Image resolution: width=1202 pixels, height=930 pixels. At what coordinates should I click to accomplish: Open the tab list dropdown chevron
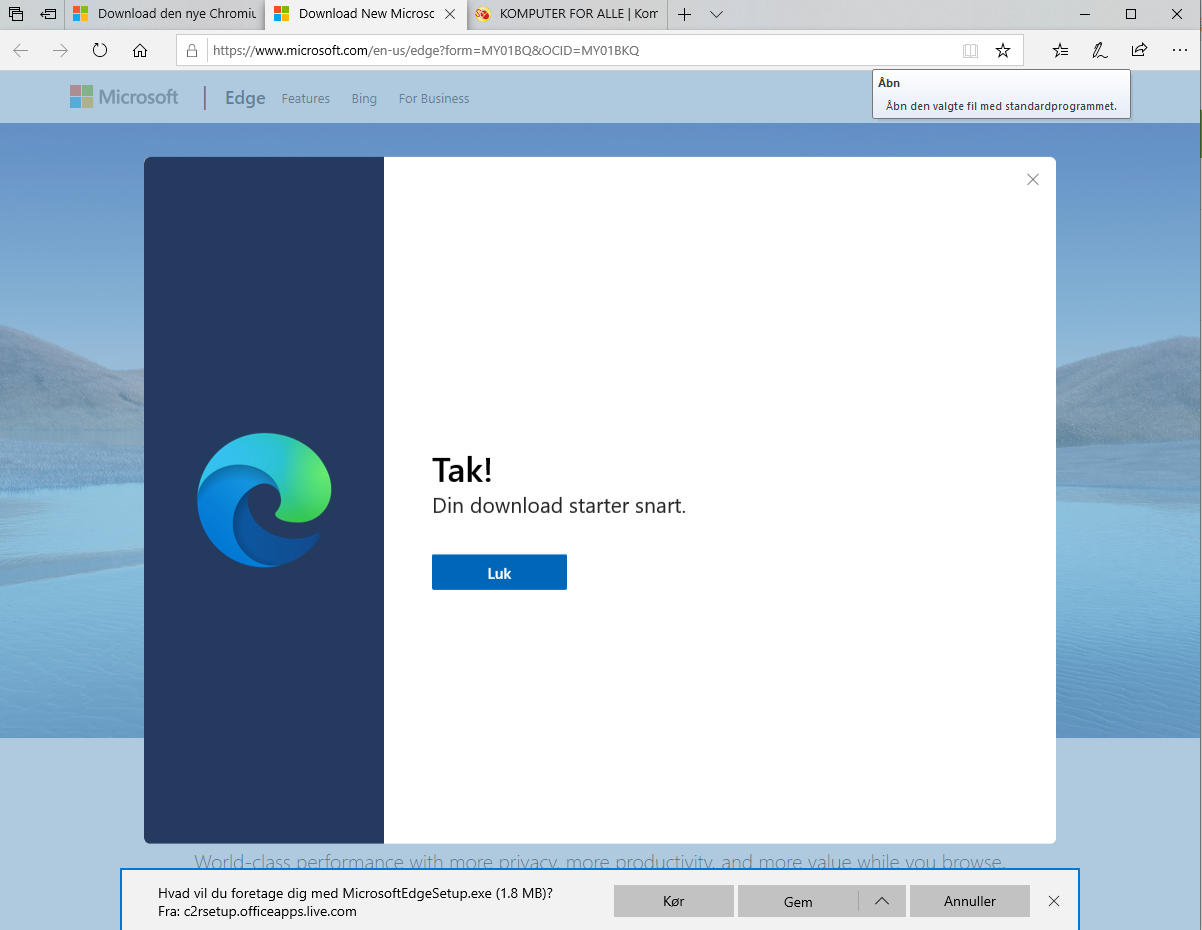point(716,14)
